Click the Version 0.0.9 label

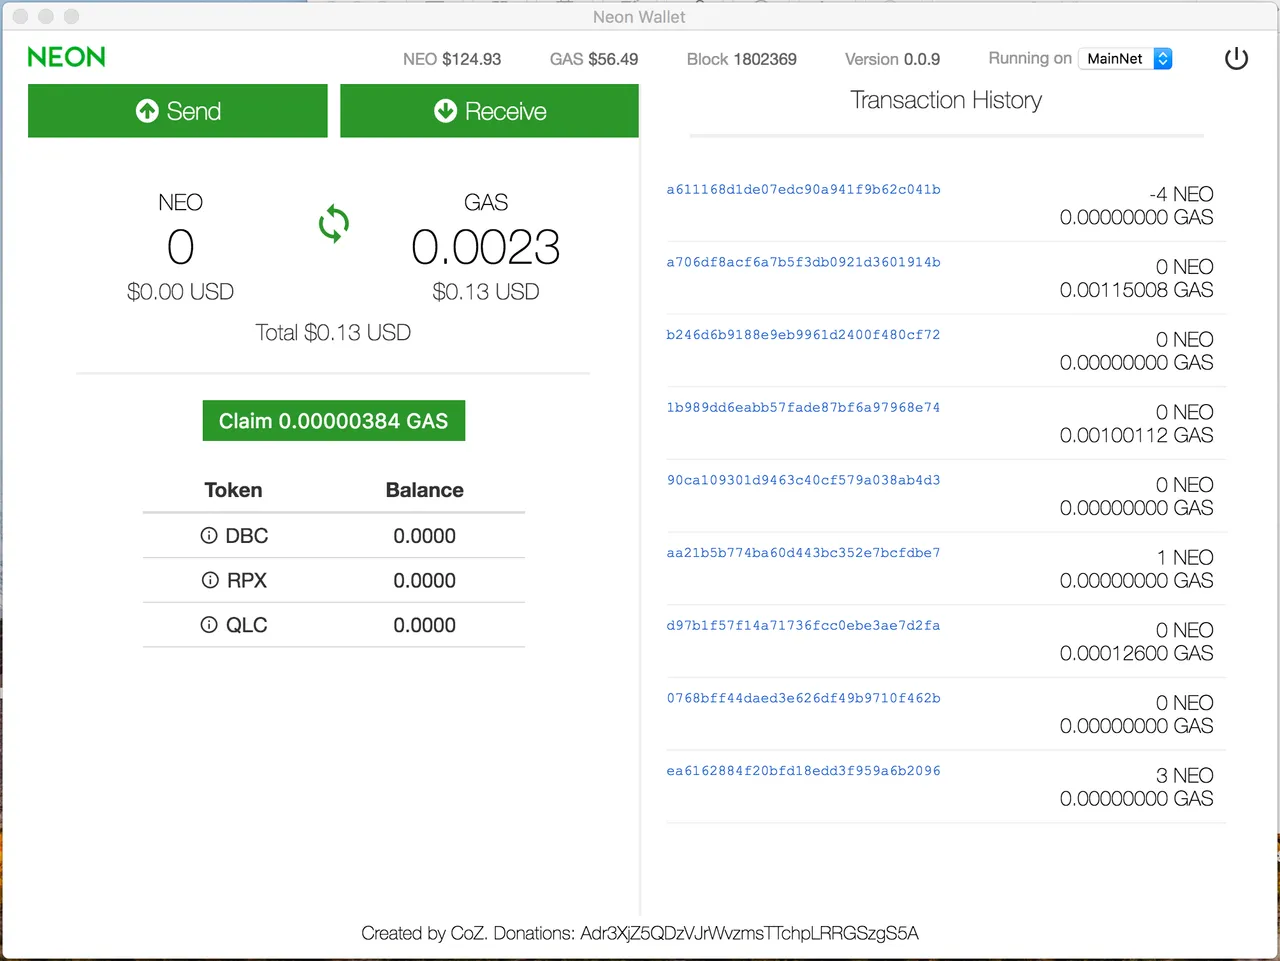[x=892, y=59]
